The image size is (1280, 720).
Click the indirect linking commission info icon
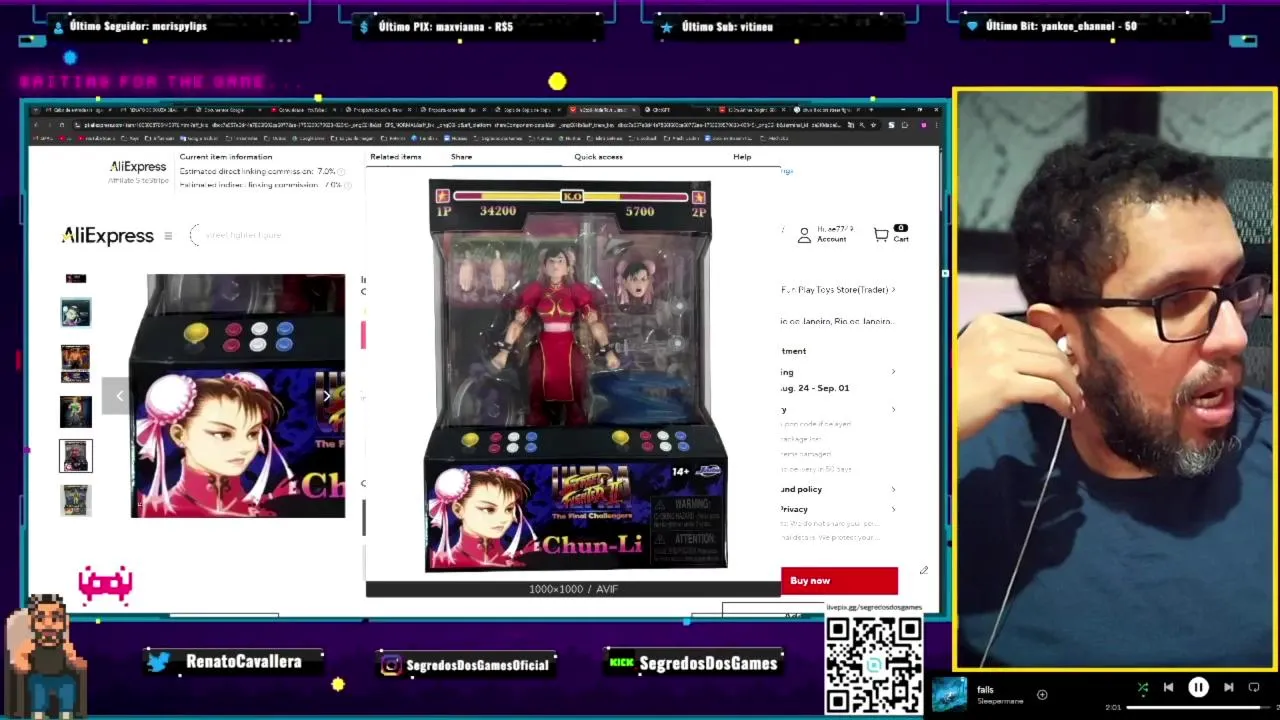pyautogui.click(x=347, y=185)
